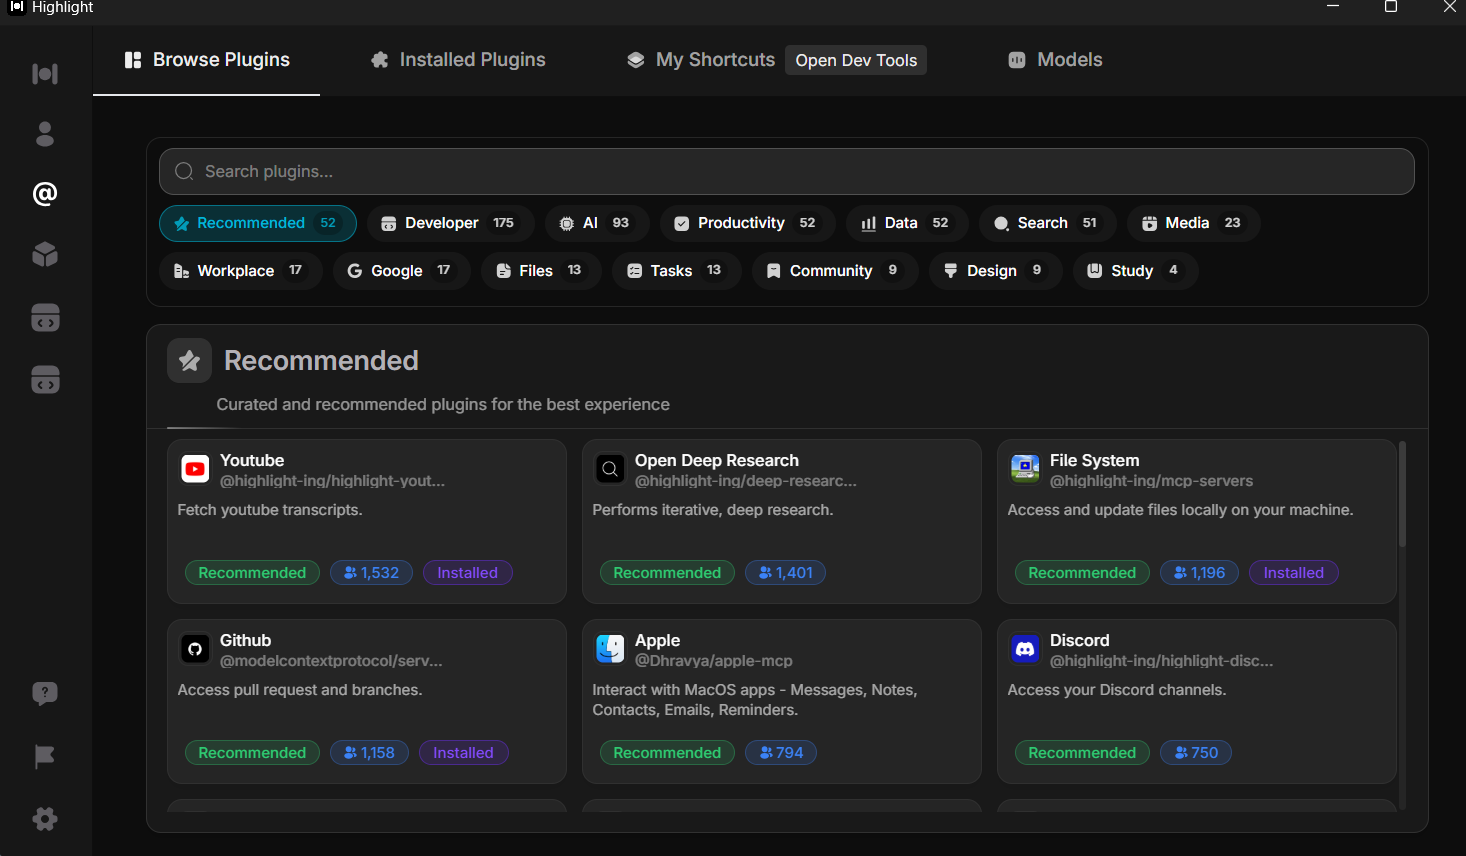The width and height of the screenshot is (1466, 856).
Task: Open the profile person icon in sidebar
Action: click(45, 134)
